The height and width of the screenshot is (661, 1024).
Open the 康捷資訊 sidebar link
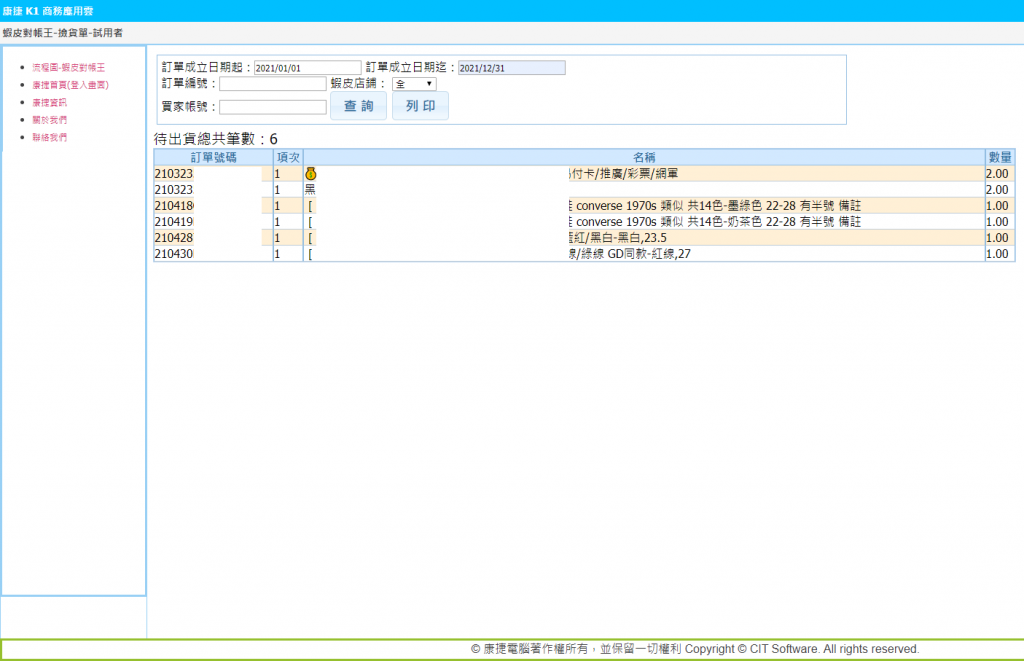click(49, 102)
